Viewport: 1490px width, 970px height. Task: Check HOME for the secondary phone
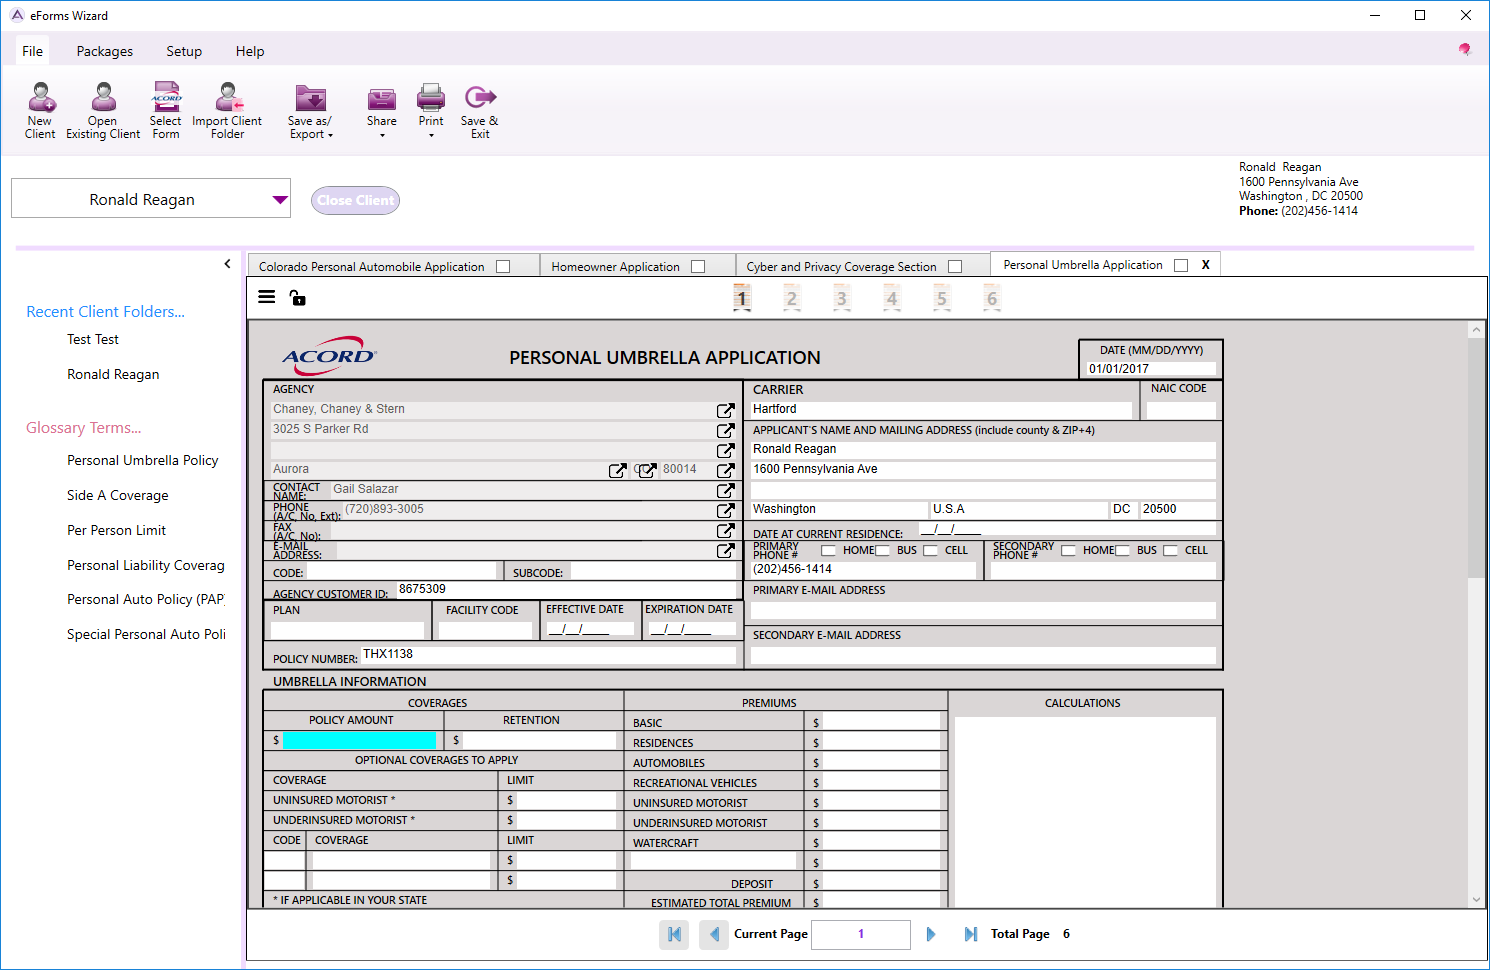[x=1068, y=551]
